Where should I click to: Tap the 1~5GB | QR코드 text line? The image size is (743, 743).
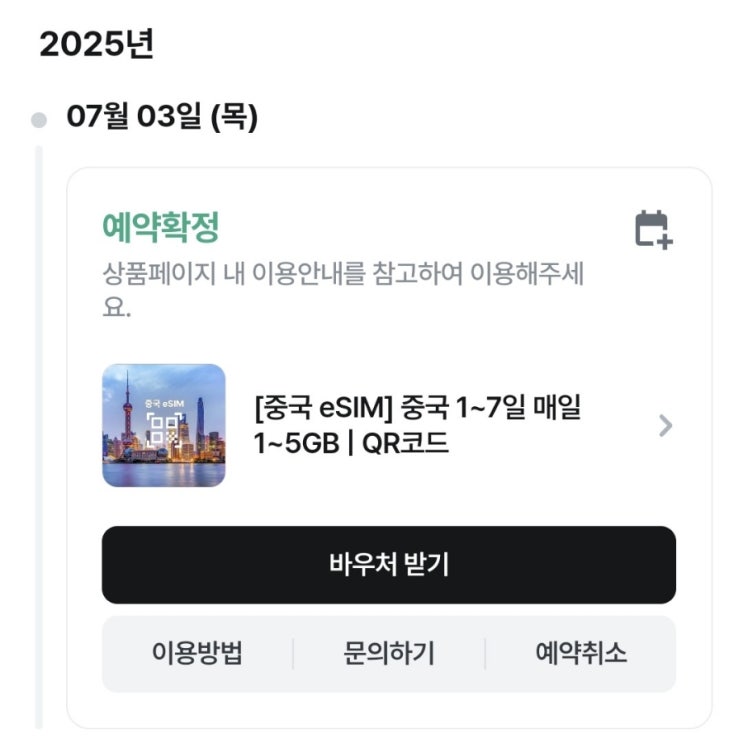[x=351, y=443]
